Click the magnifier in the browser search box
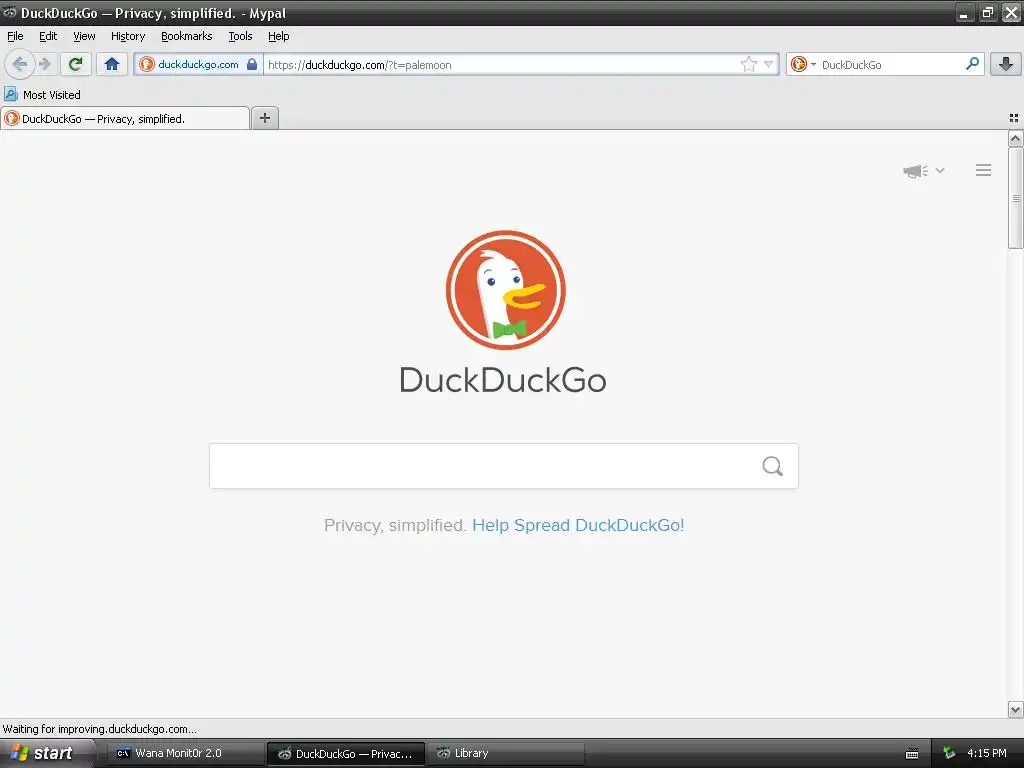Screen dimensions: 1024x768 tap(972, 64)
